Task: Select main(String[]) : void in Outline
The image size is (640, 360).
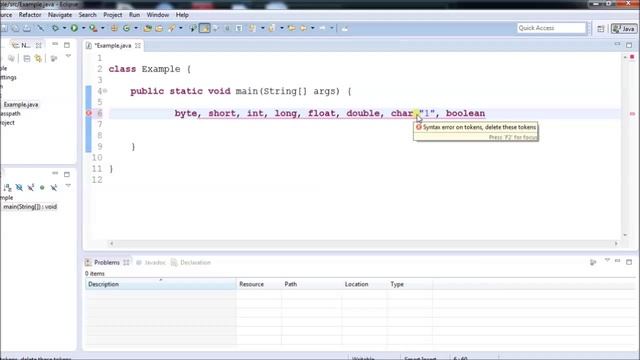Action: (x=30, y=207)
